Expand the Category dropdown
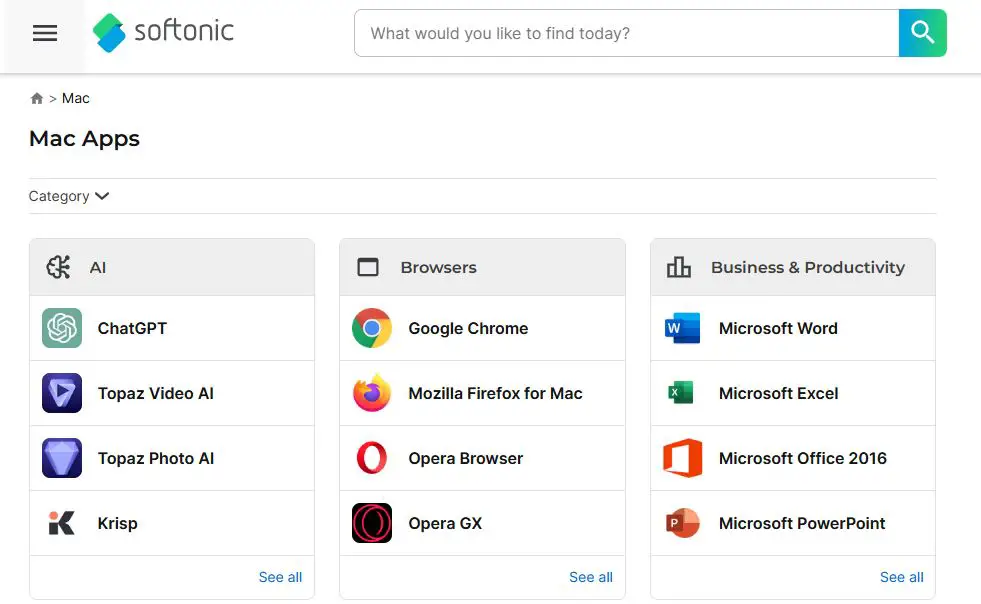981x604 pixels. (69, 196)
